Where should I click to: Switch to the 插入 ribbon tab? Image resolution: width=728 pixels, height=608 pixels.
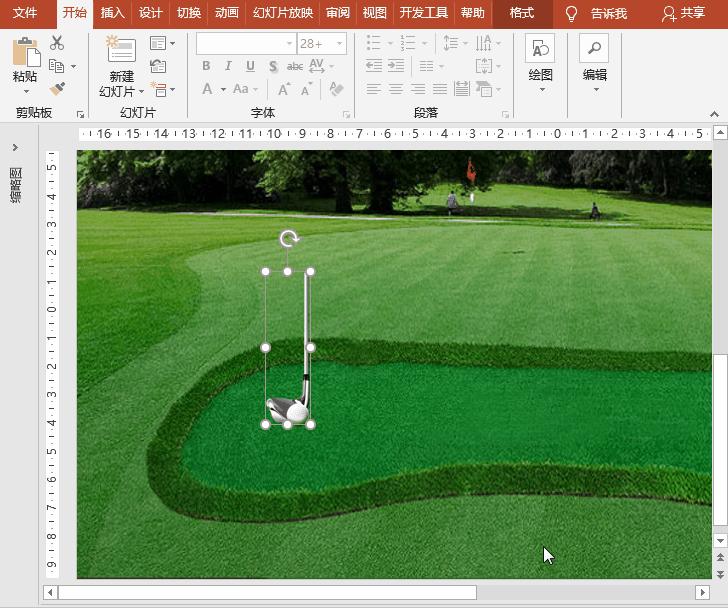(x=113, y=13)
